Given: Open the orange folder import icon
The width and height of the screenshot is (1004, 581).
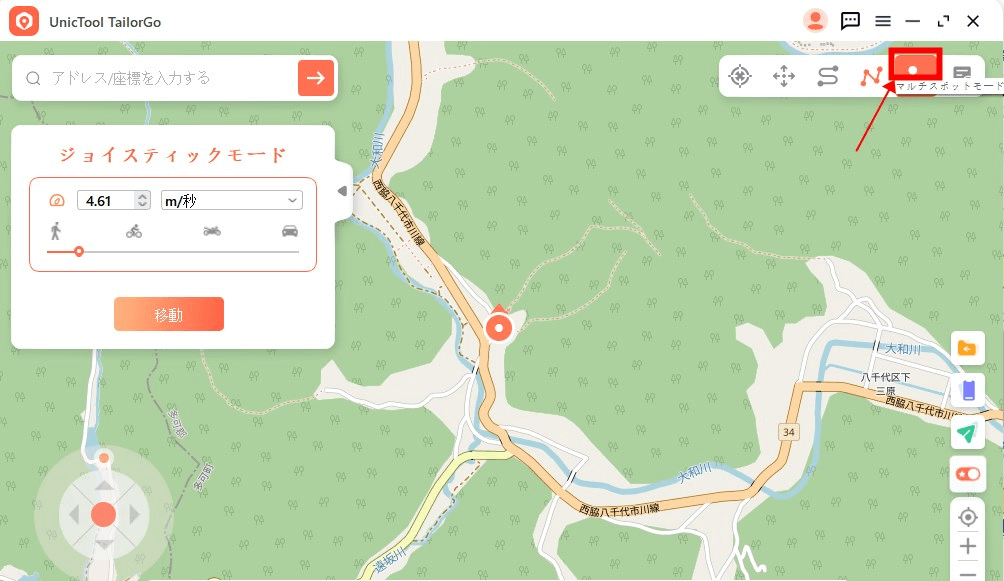Looking at the screenshot, I should pyautogui.click(x=968, y=348).
